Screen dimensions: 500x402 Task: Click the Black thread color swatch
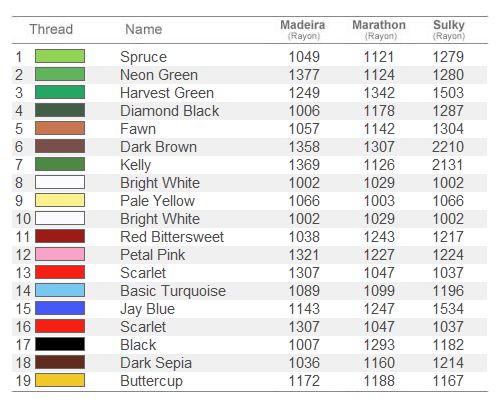(x=60, y=344)
